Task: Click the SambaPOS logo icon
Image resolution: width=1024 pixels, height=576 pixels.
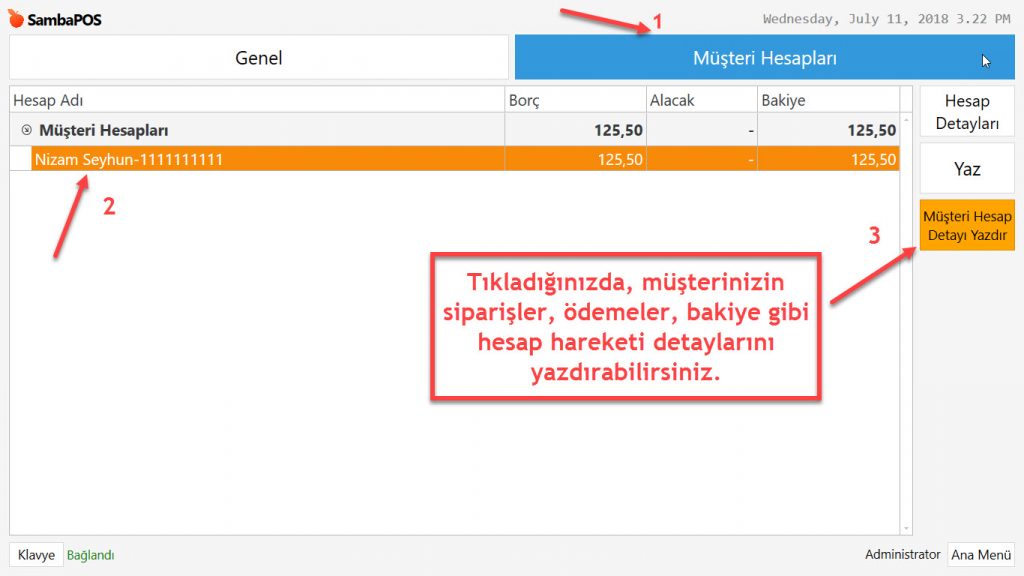Action: 15,19
